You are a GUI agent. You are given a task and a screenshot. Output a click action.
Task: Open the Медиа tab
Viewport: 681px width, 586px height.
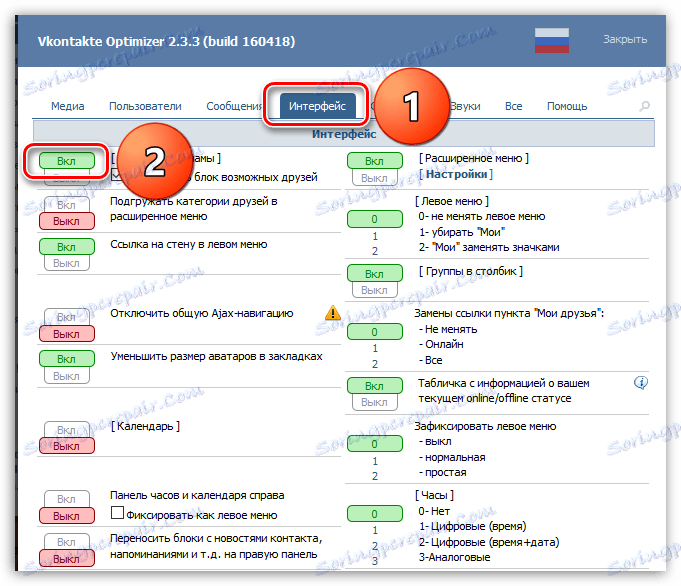click(68, 106)
